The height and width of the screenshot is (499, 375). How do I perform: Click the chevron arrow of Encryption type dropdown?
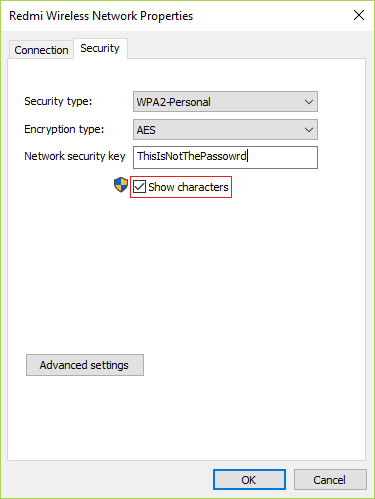[x=309, y=130]
